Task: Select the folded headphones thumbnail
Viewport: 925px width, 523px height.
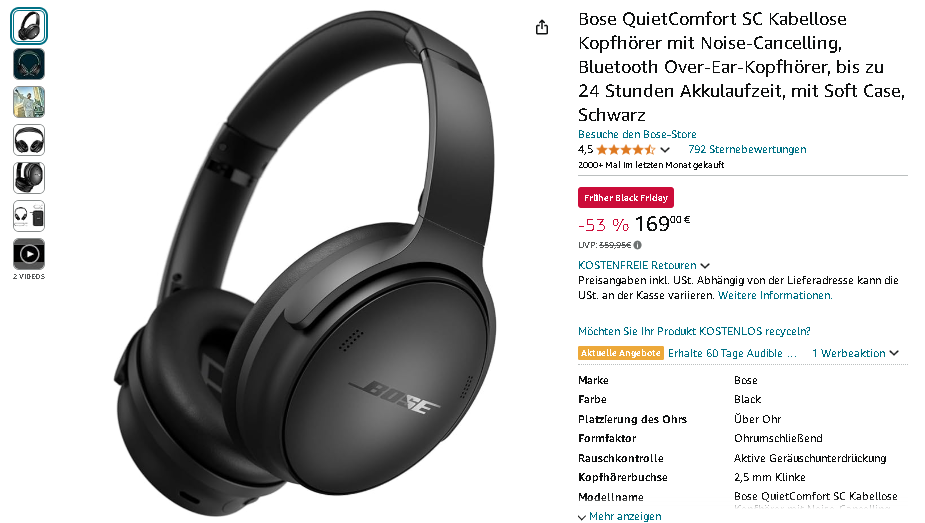Action: 29,178
